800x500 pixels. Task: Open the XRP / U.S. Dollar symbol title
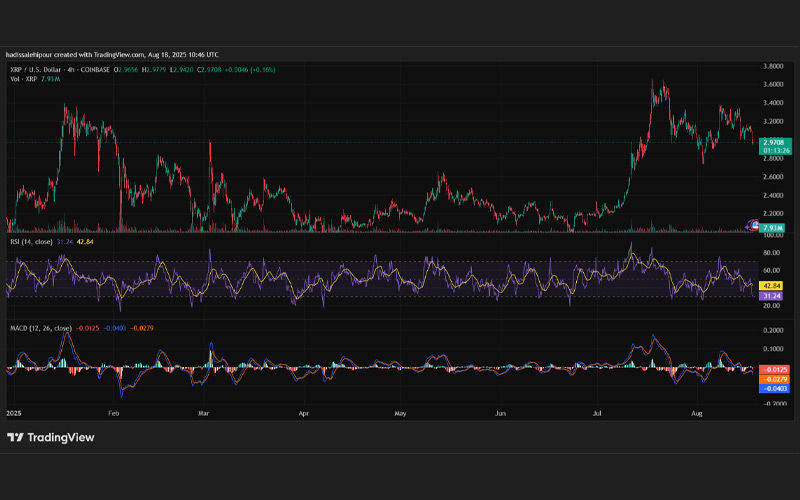point(36,70)
